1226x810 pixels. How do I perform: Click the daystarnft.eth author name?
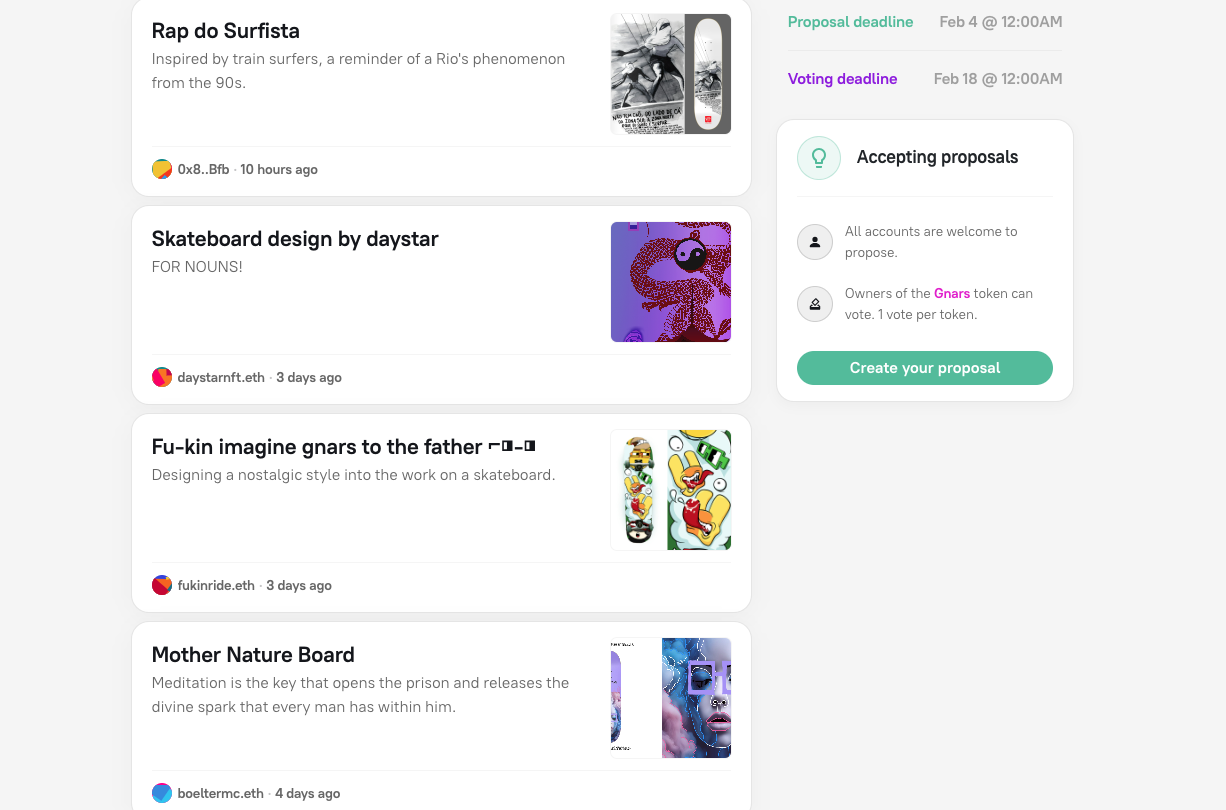[x=221, y=378]
